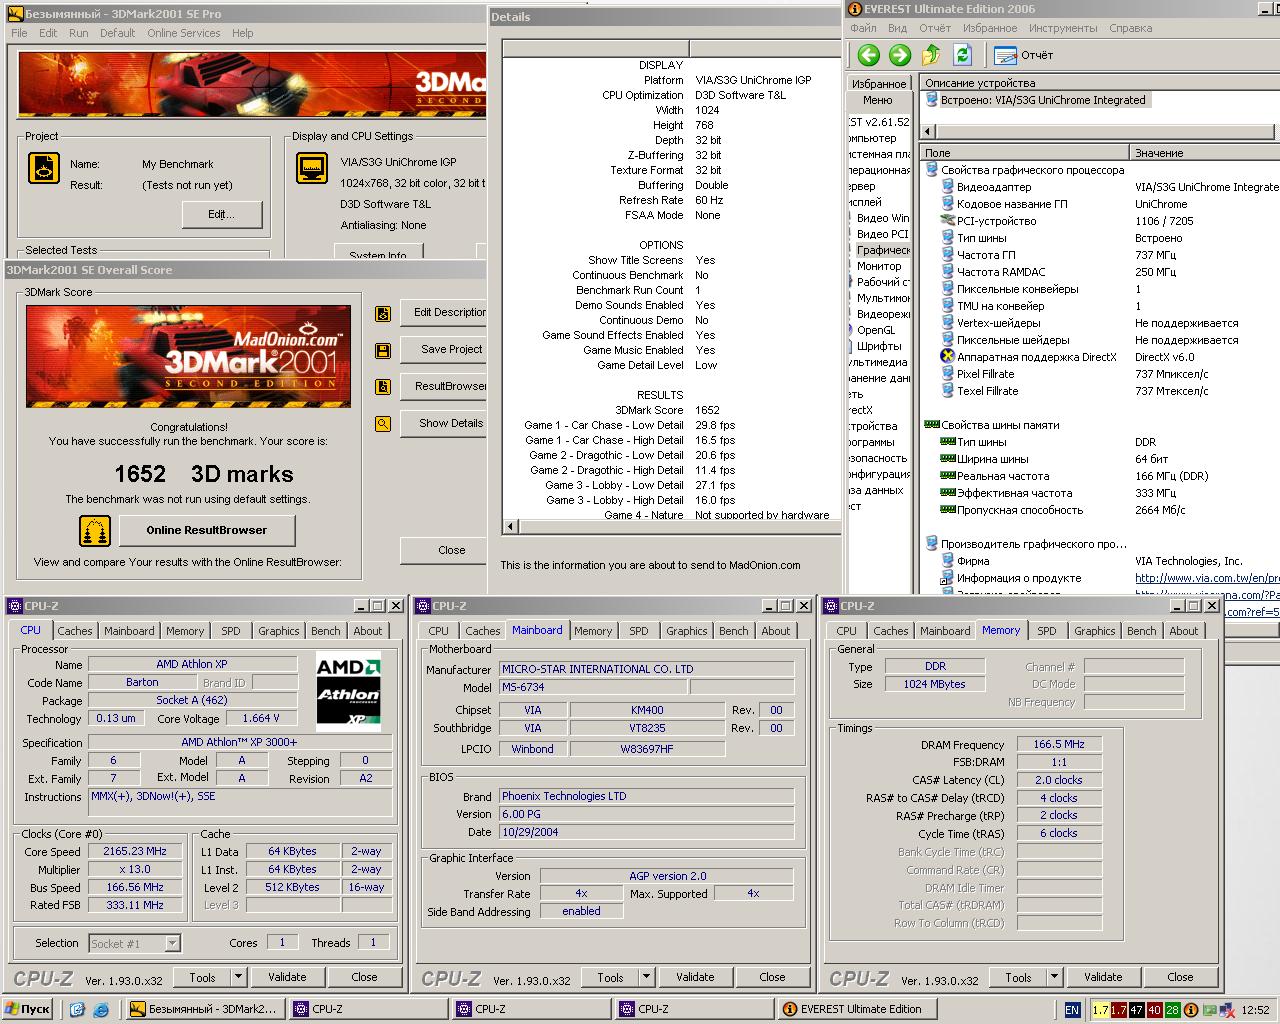This screenshot has width=1280, height=1024.
Task: Select Монитор in EVEREST tree
Action: coord(879,266)
